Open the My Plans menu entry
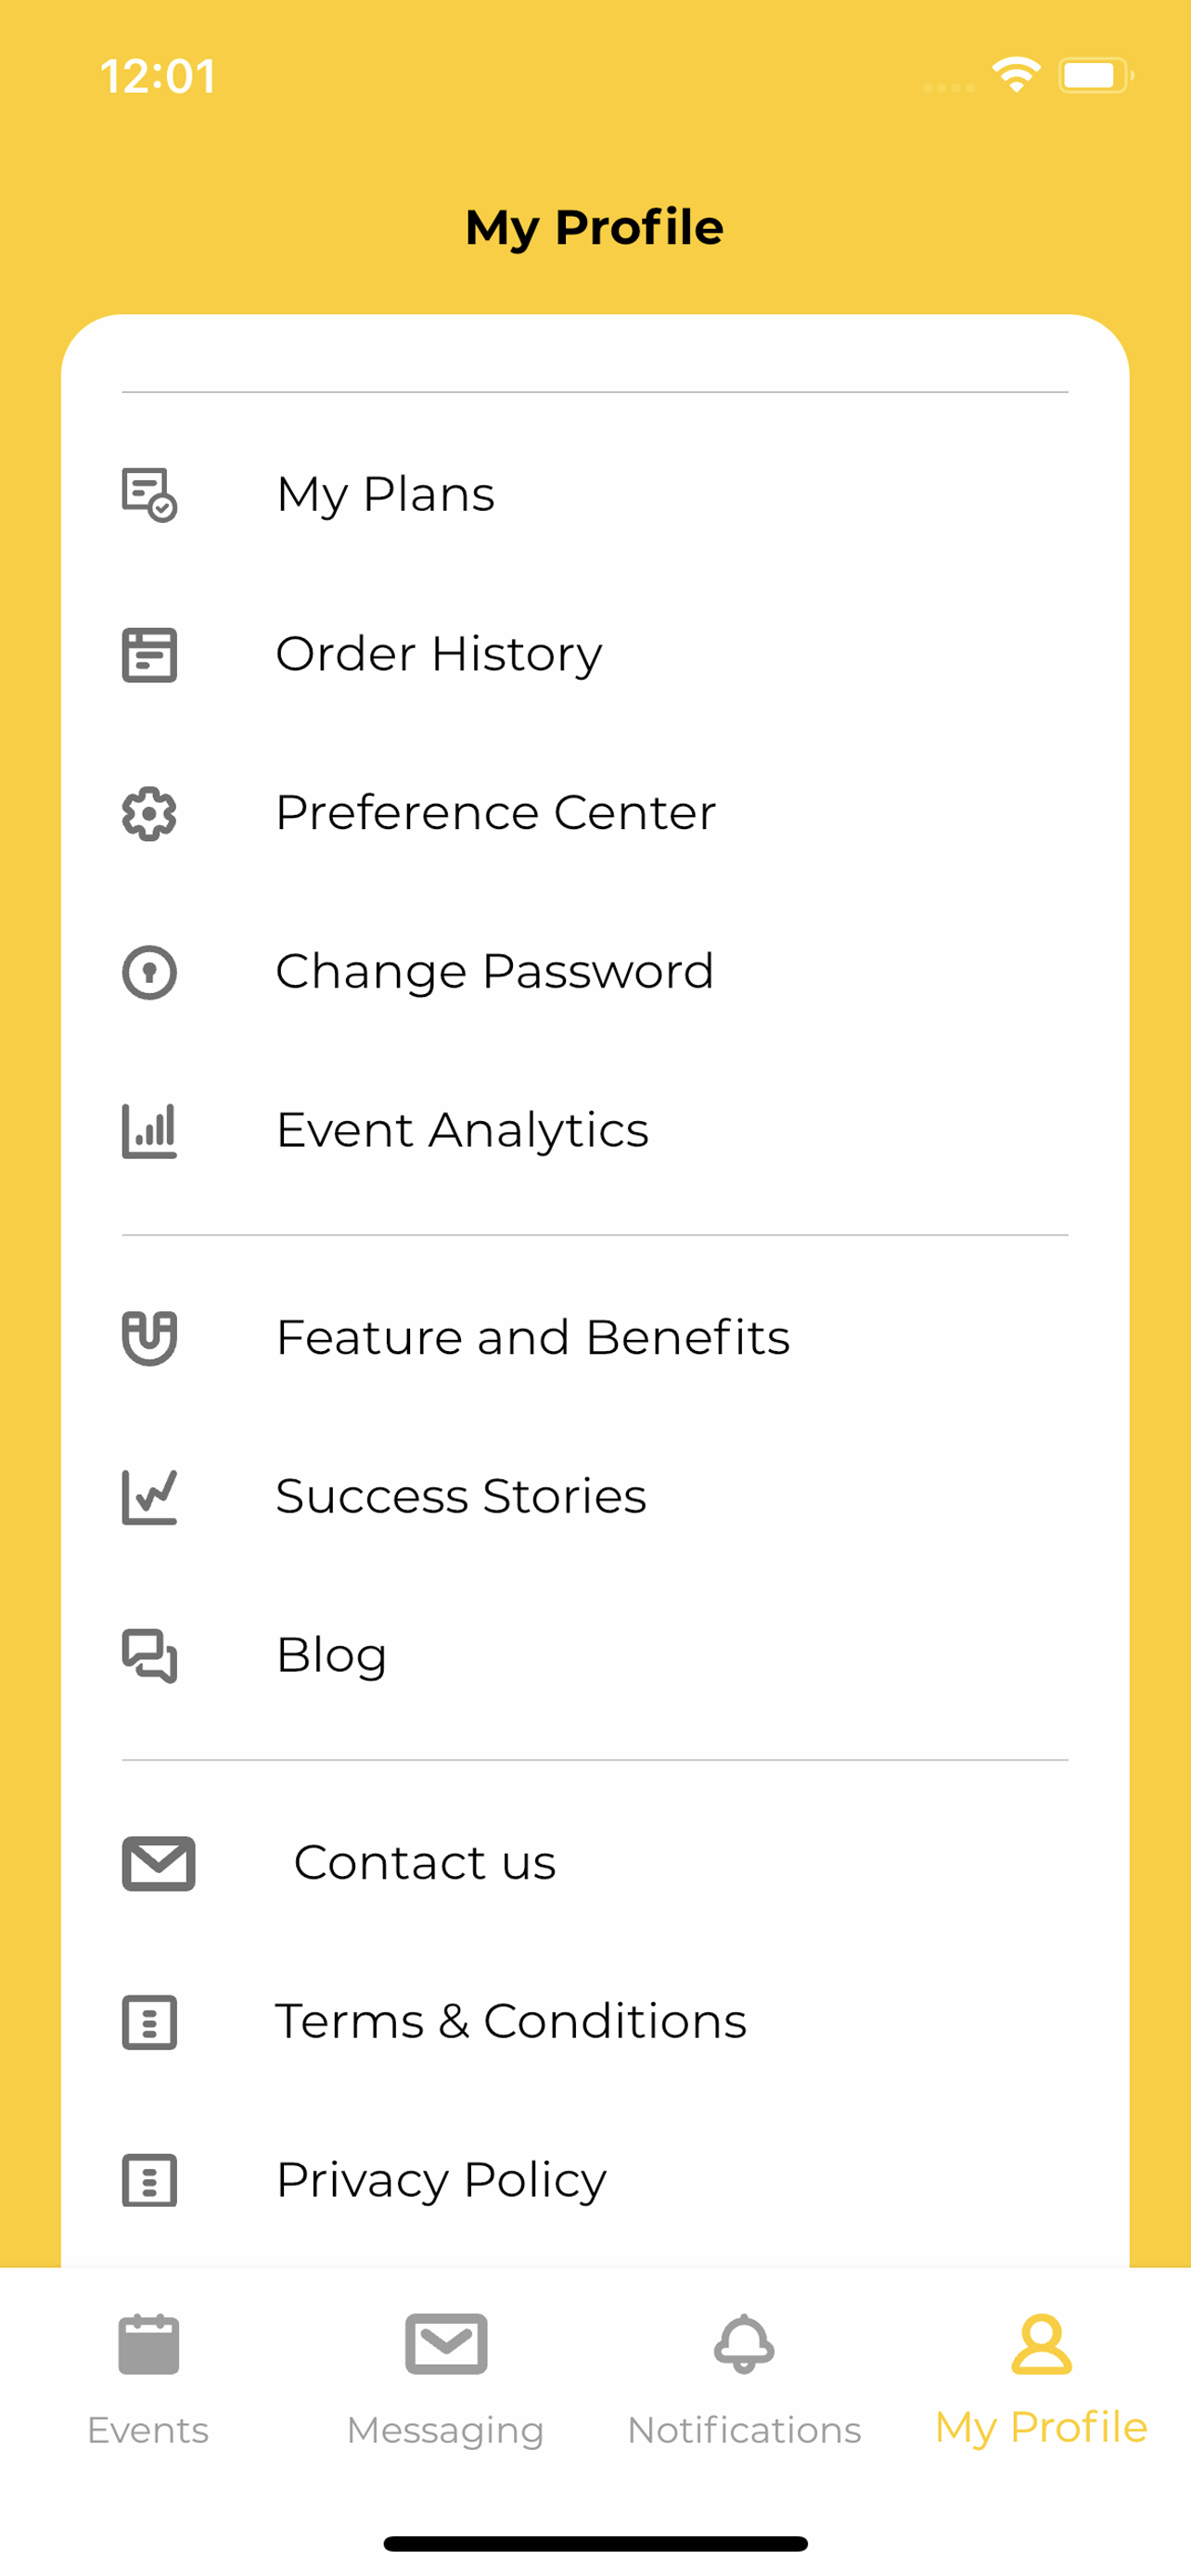This screenshot has height=2576, width=1191. point(386,495)
